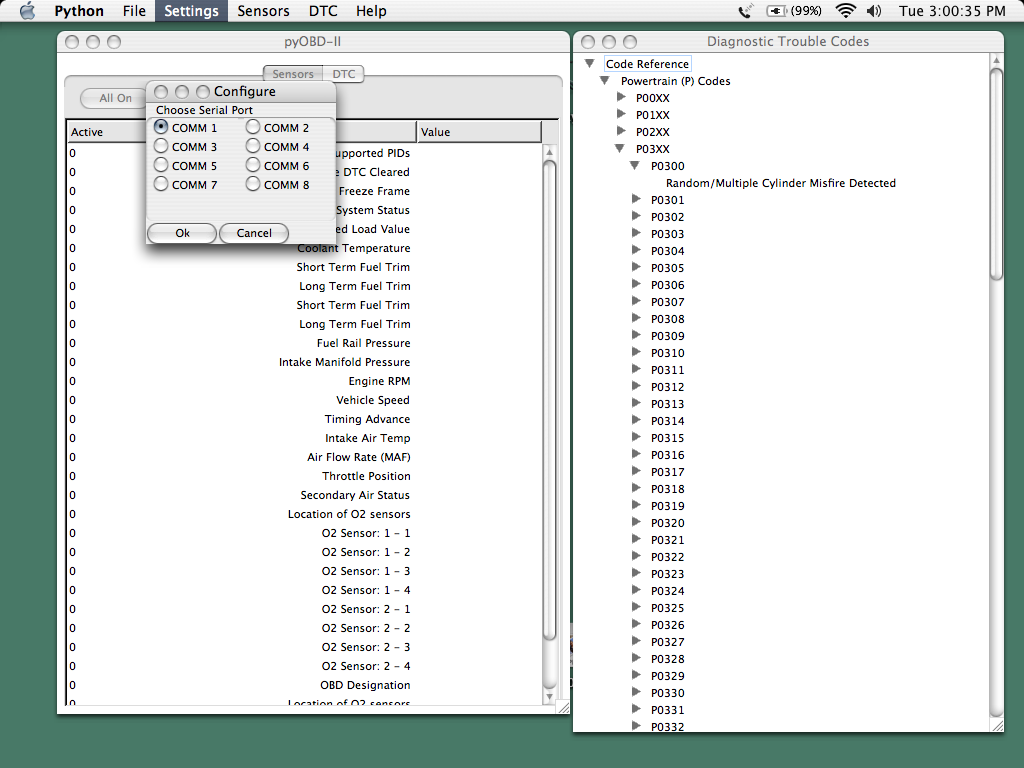This screenshot has height=768, width=1024.
Task: Click Ok in Configure dialog
Action: coord(182,233)
